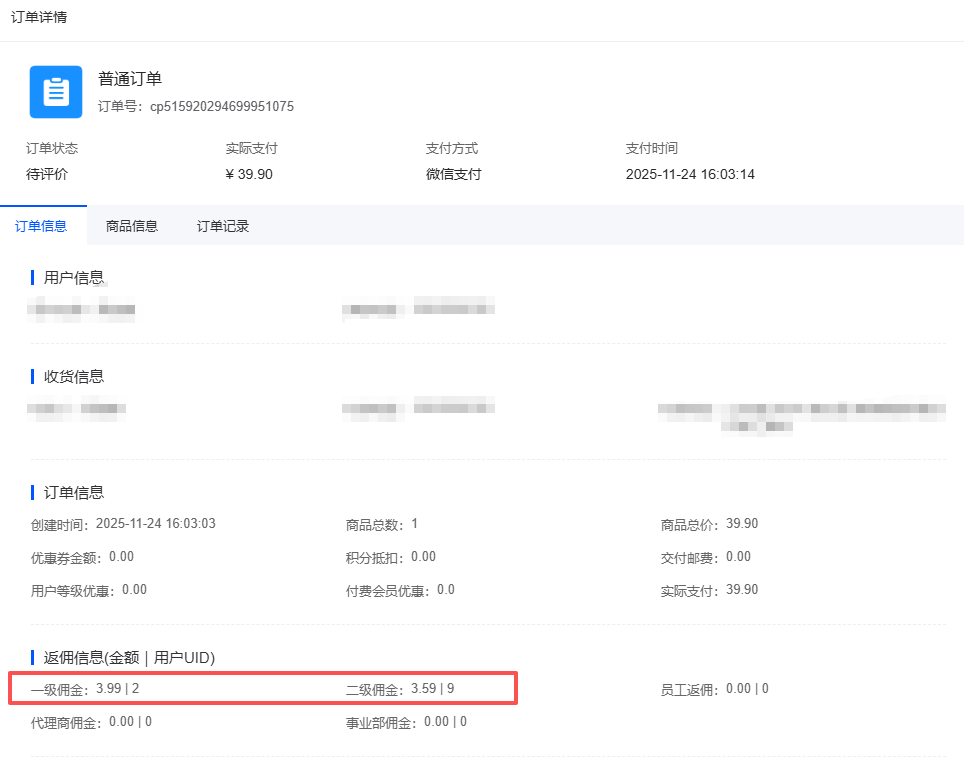Click the payment time 2025-11-24 16:03:14
The height and width of the screenshot is (759, 964).
pyautogui.click(x=690, y=174)
